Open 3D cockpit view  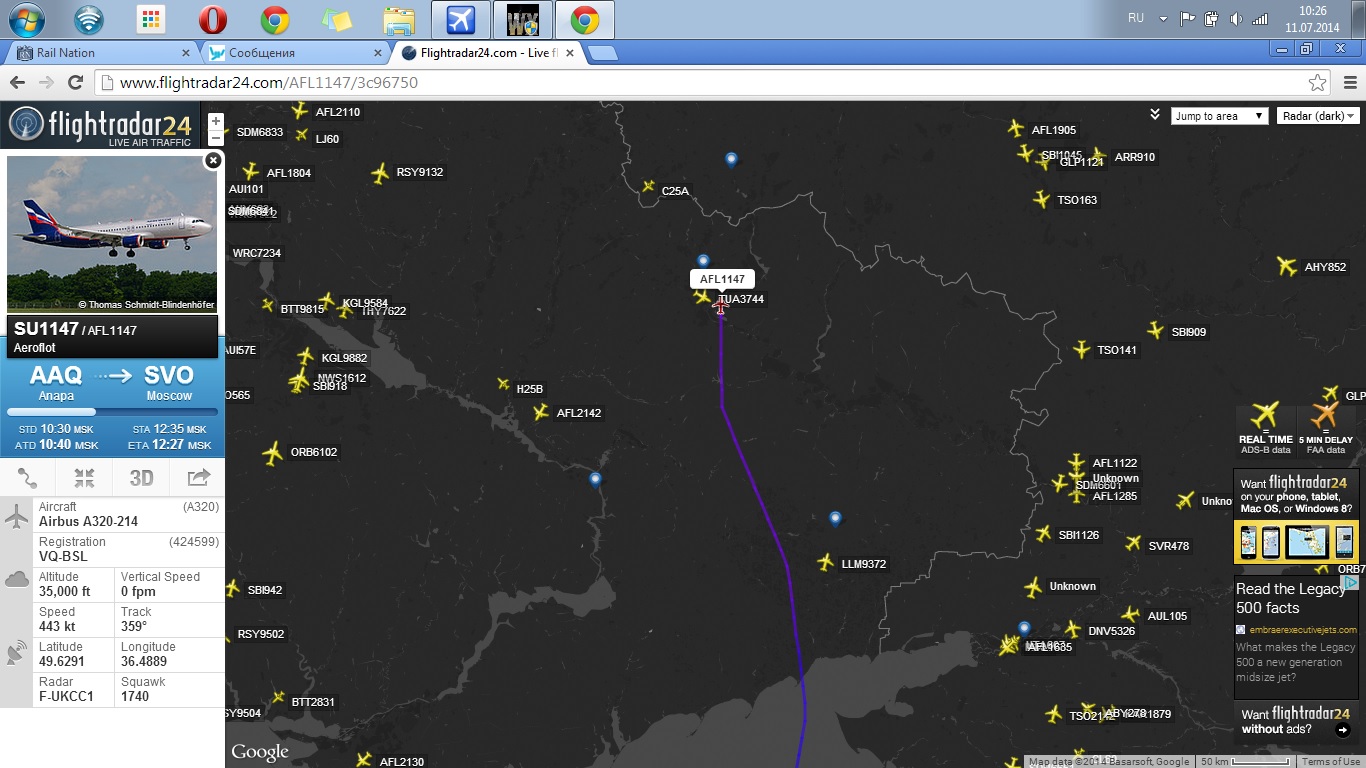tap(141, 478)
